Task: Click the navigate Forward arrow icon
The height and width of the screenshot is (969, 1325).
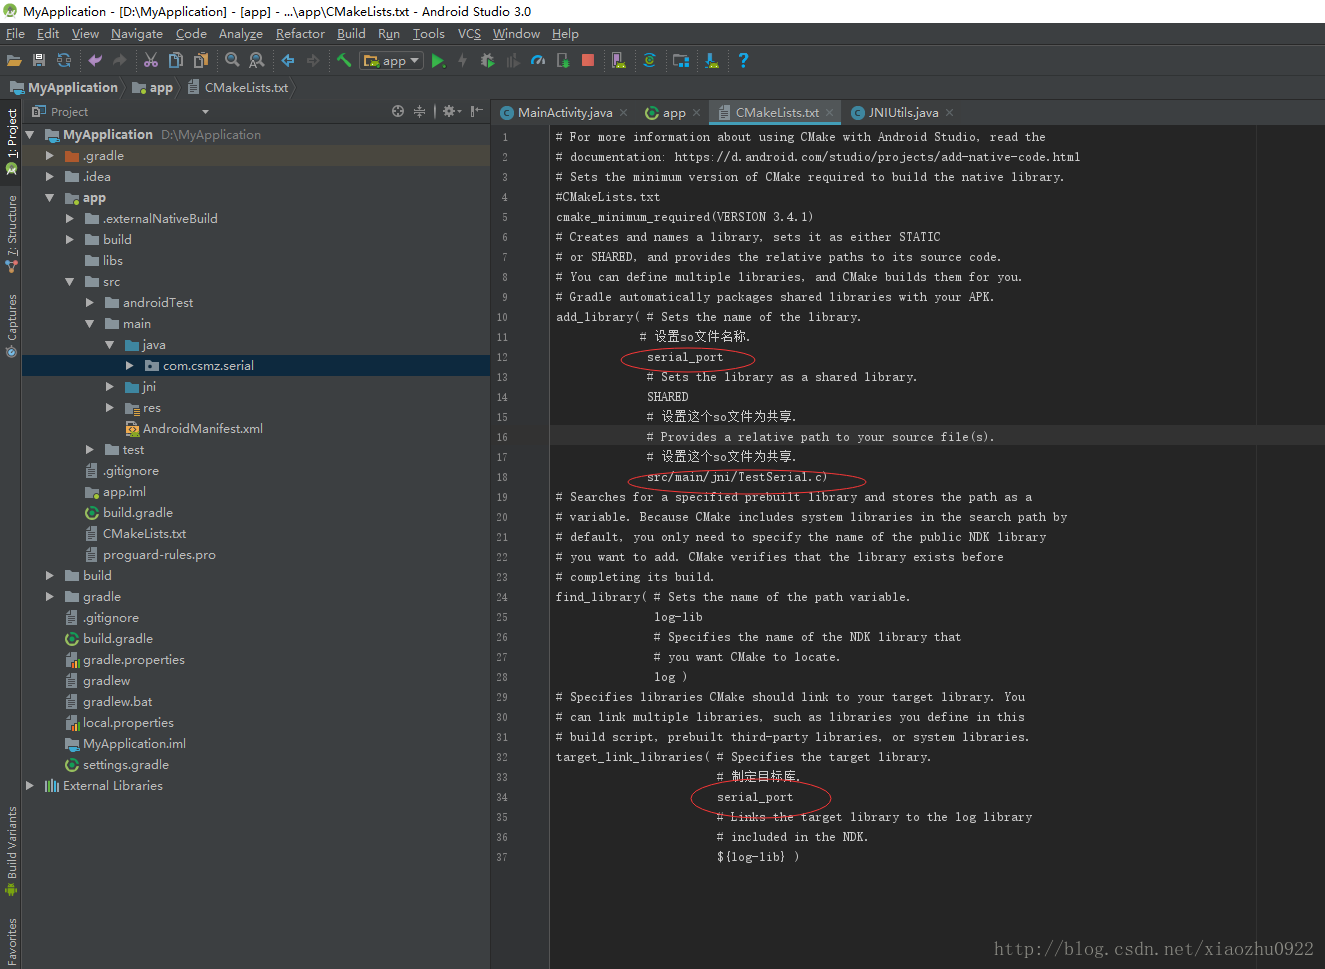Action: pyautogui.click(x=313, y=61)
